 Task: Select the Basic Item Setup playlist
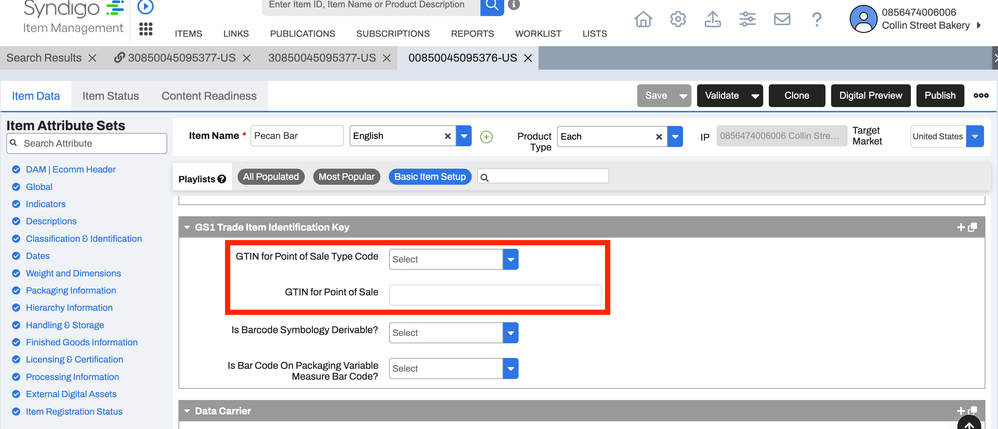tap(430, 177)
